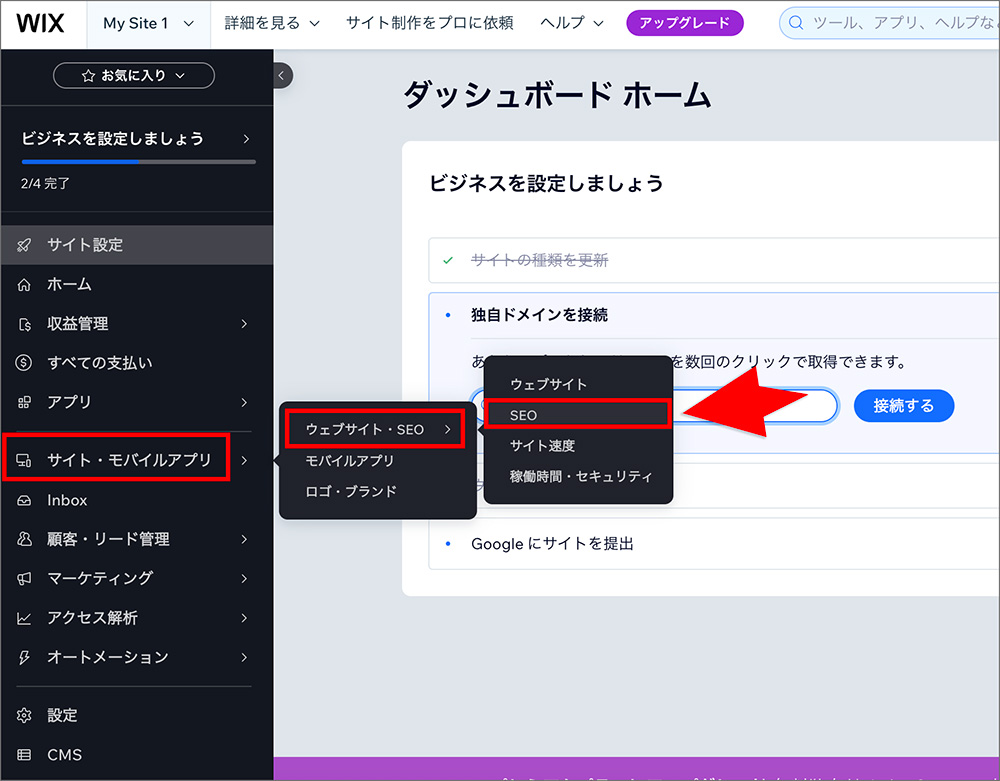Click the device icon beside サイト・モバイルアプリ
Screen dimensions: 1000x781
(x=24, y=460)
